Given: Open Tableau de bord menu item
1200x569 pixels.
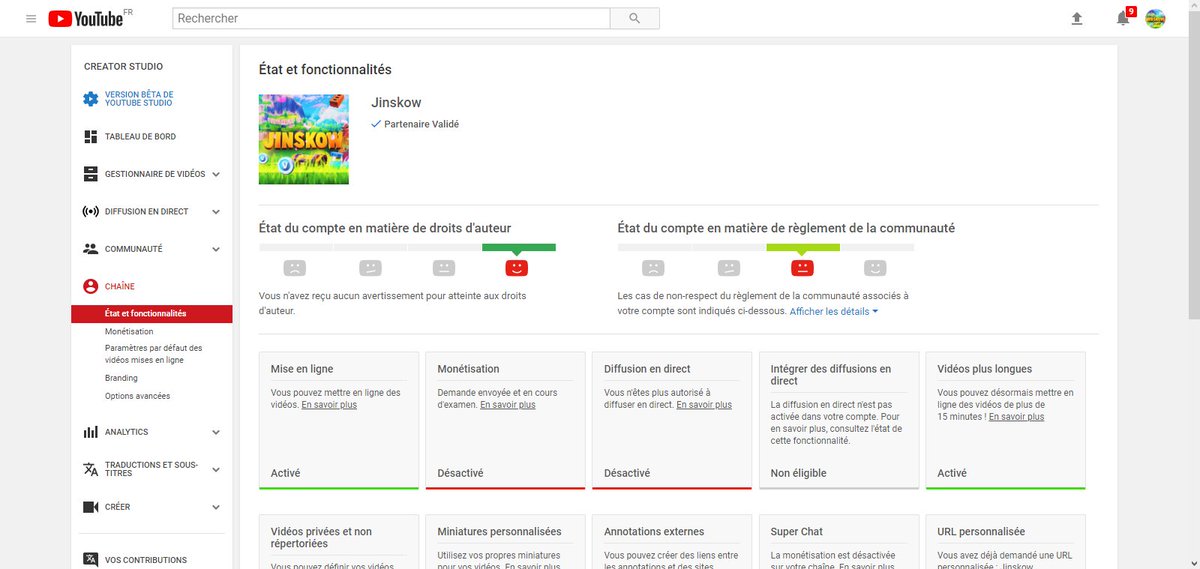Looking at the screenshot, I should point(140,136).
